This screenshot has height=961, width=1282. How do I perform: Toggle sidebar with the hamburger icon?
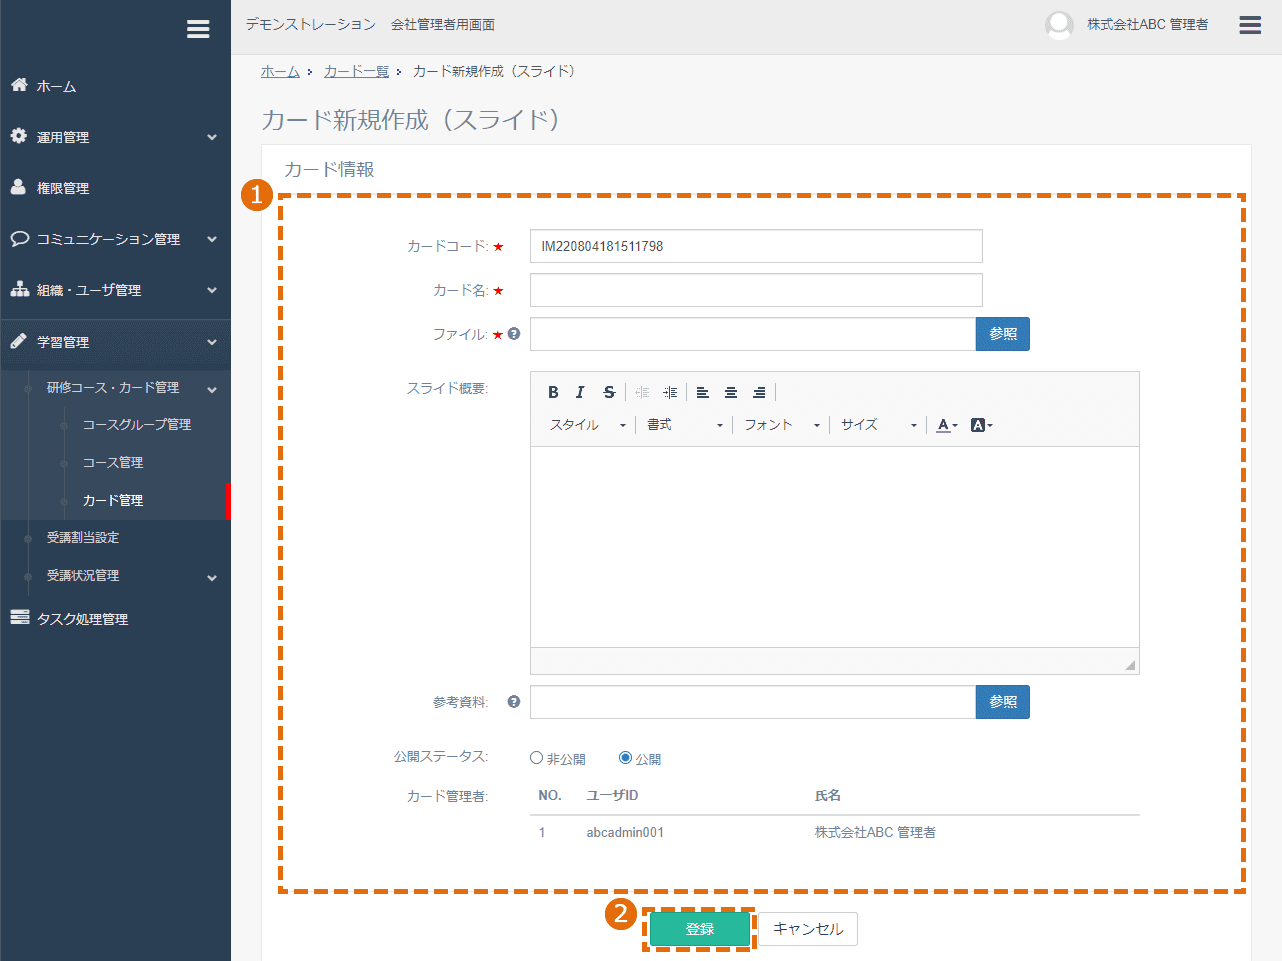click(198, 29)
